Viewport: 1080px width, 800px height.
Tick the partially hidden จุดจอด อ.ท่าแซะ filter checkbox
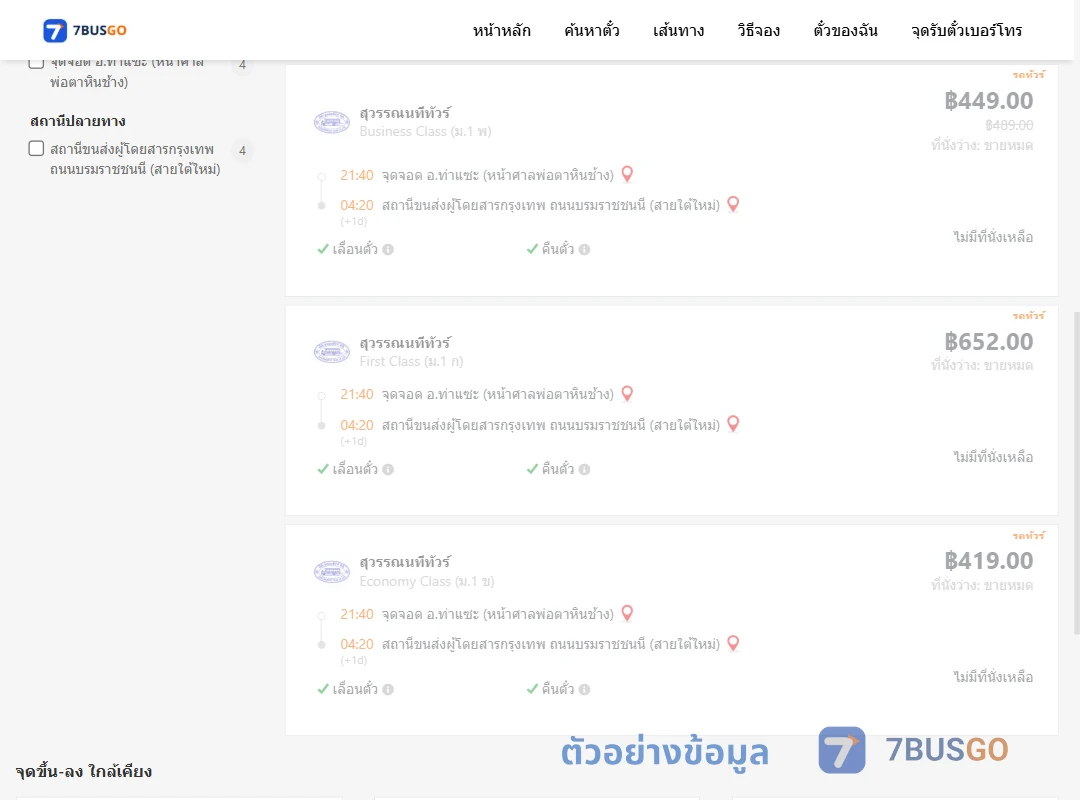pyautogui.click(x=36, y=63)
